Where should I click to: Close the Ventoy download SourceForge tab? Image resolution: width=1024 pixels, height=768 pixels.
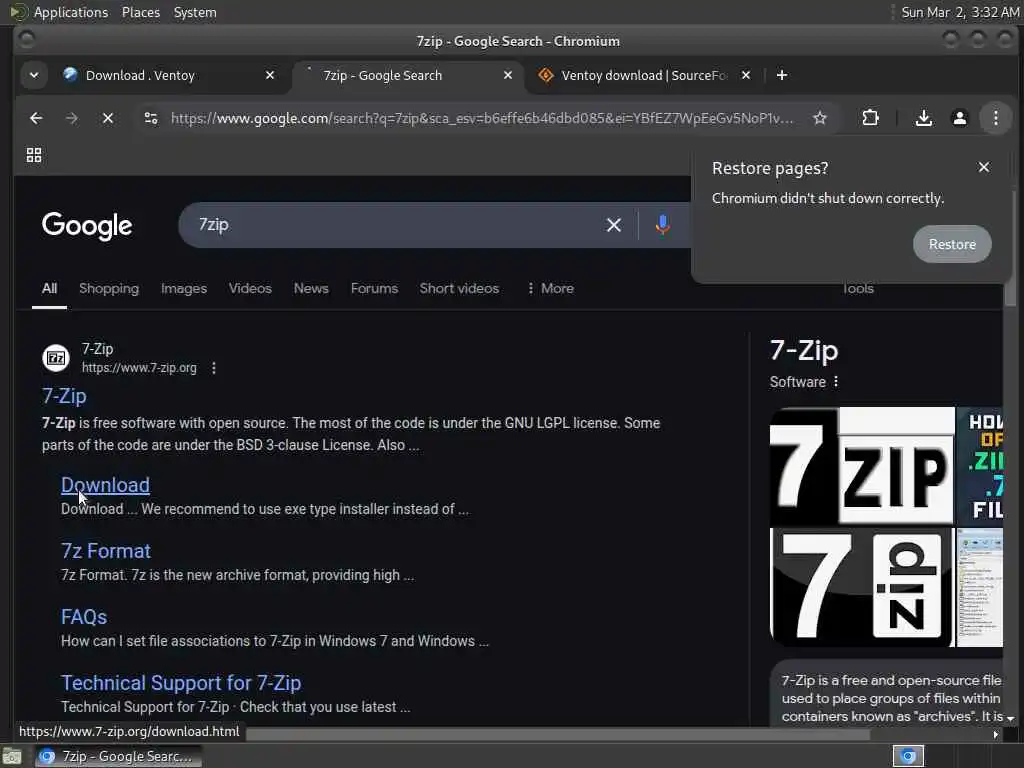[x=746, y=75]
